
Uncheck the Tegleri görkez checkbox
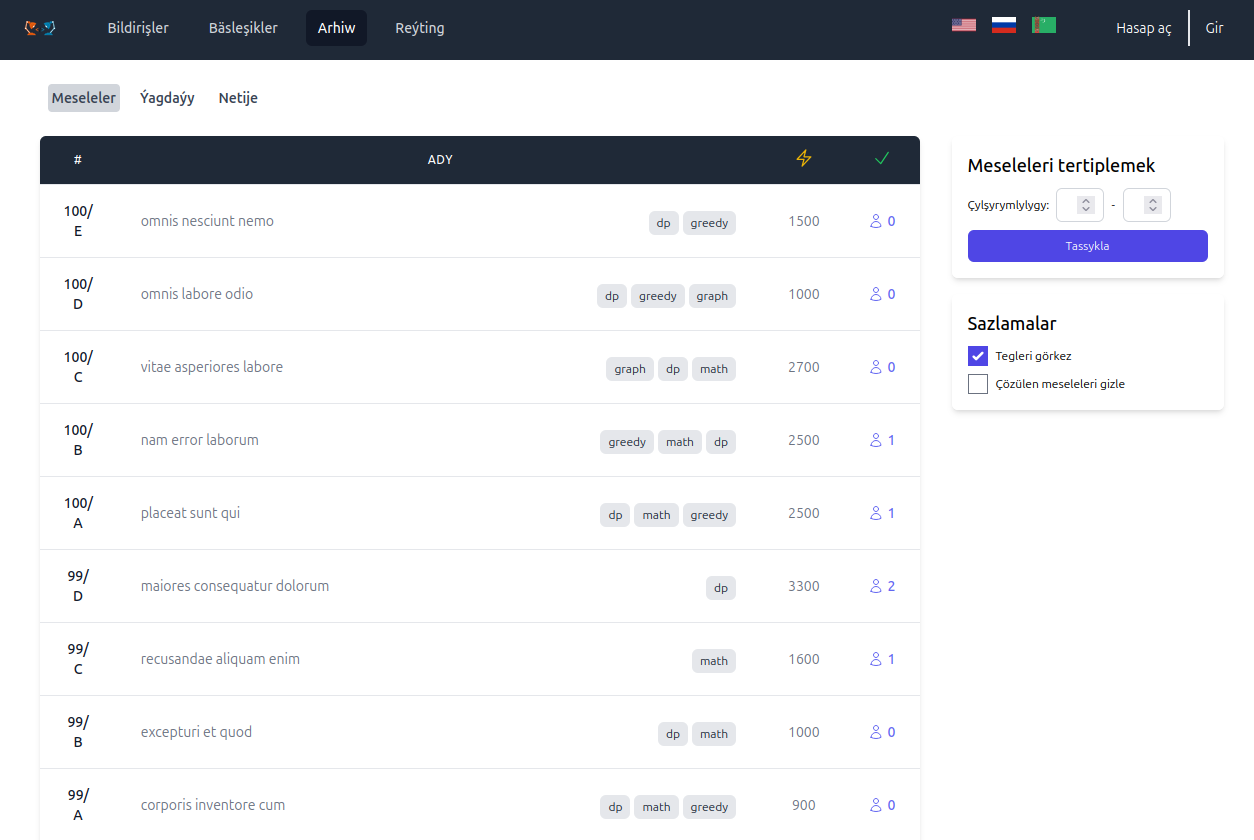978,356
